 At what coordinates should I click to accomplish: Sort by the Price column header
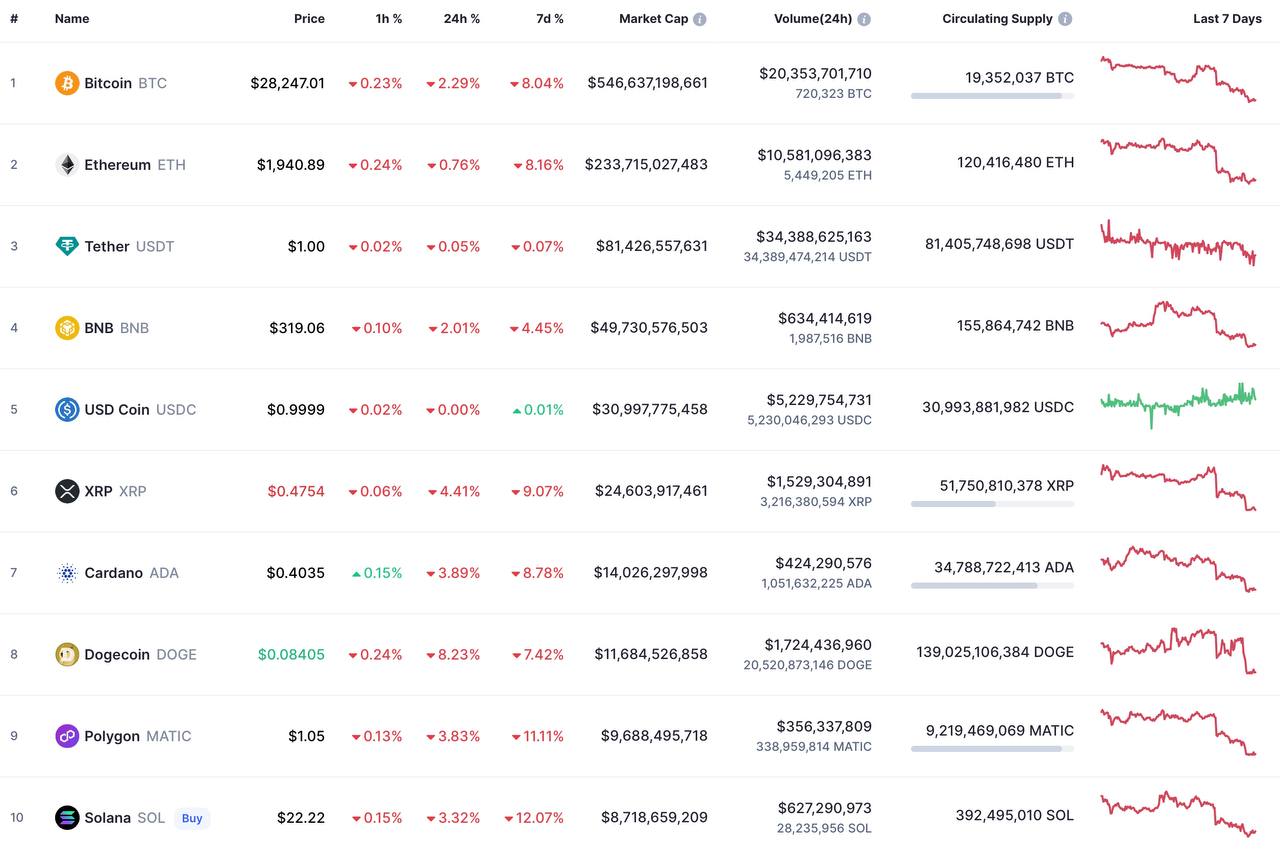pos(309,19)
